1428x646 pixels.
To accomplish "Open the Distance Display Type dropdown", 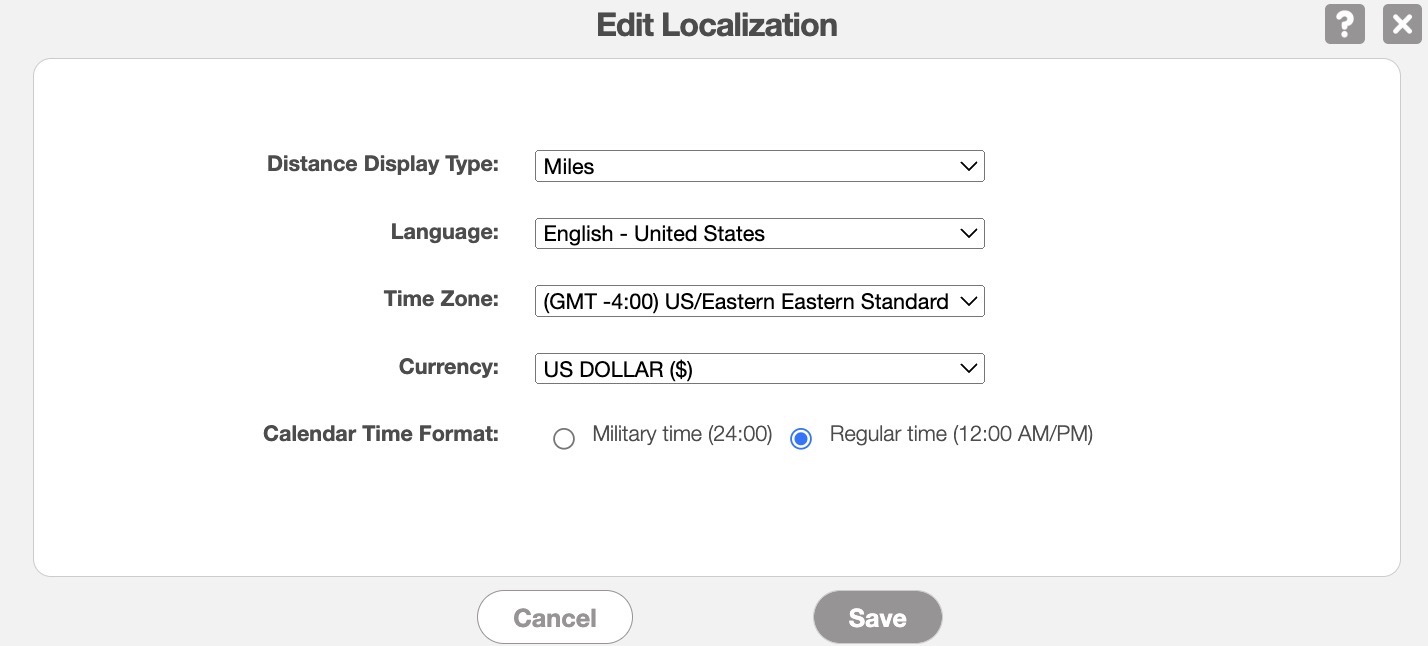I will pos(759,166).
